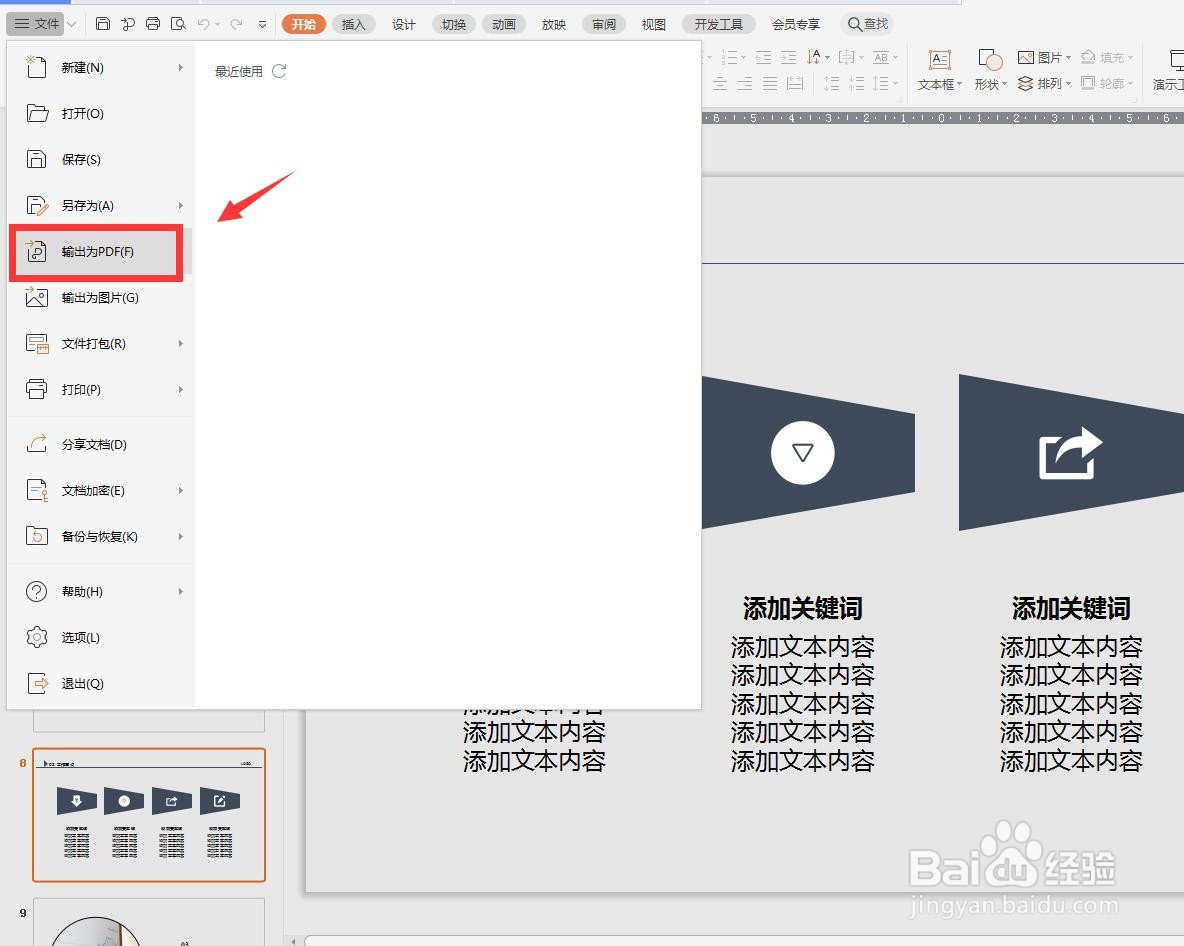This screenshot has width=1184, height=946.
Task: Click the numbered list icon in ribbon
Action: (x=729, y=57)
